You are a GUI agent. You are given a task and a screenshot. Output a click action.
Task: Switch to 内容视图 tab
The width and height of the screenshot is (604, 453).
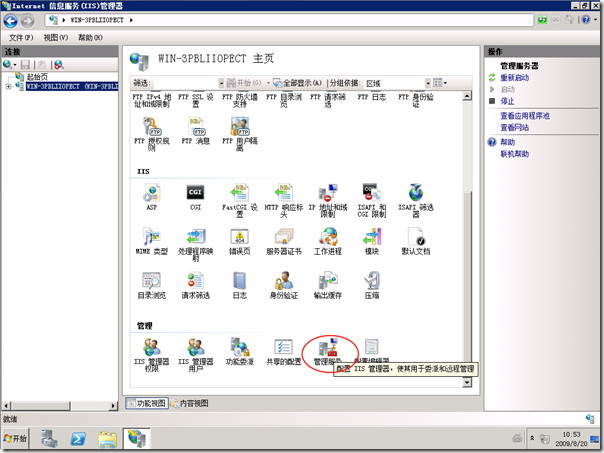190,403
